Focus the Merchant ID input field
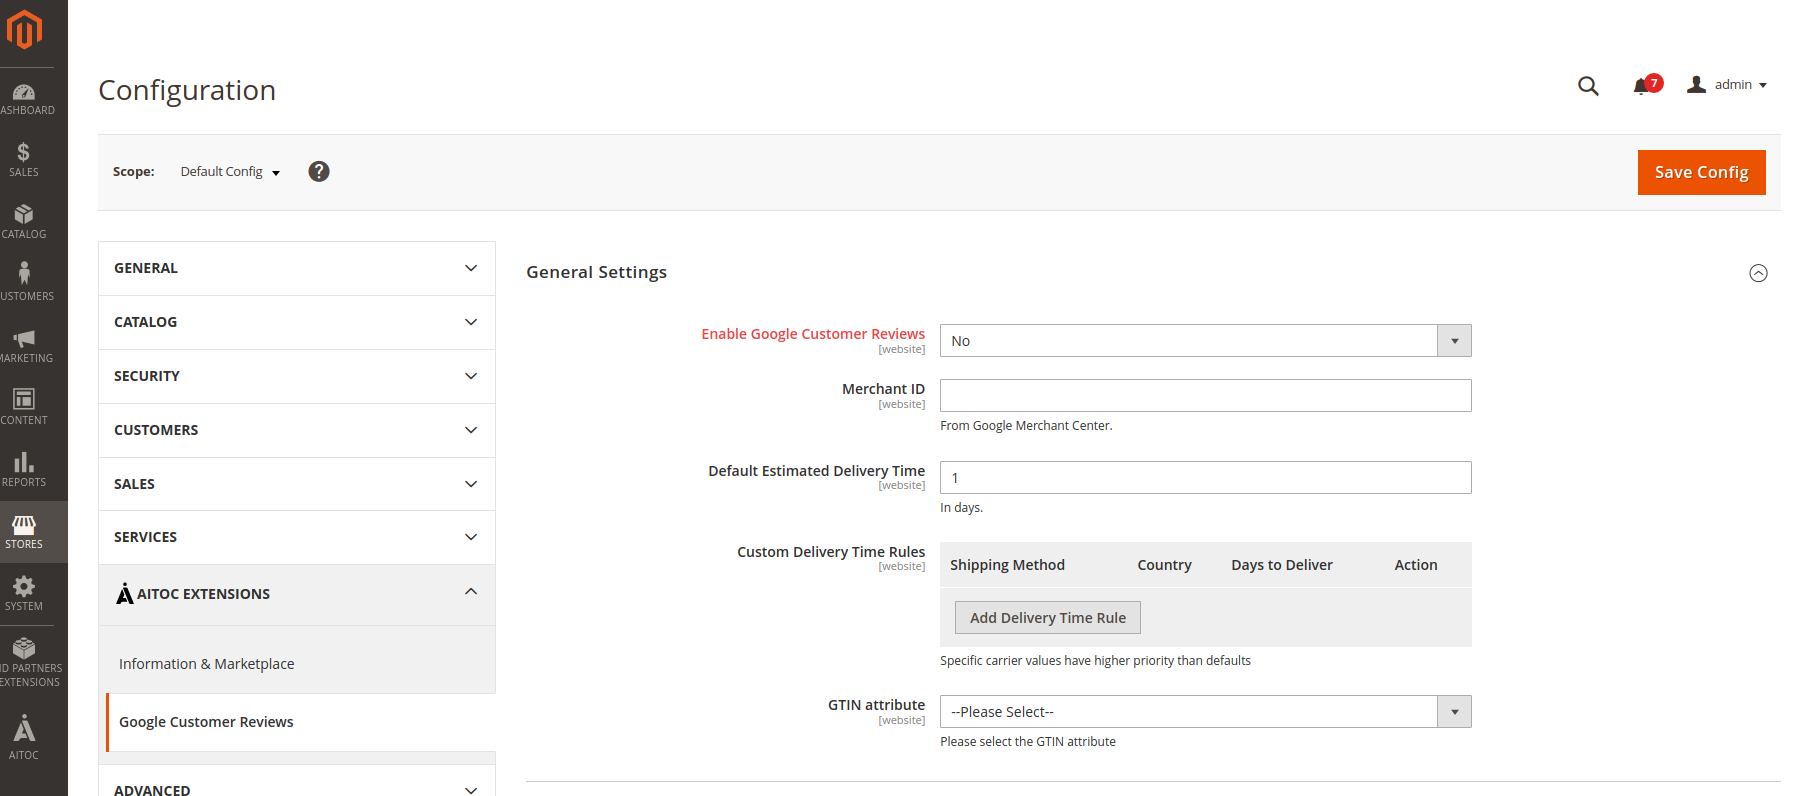The height and width of the screenshot is (796, 1810). pos(1205,395)
